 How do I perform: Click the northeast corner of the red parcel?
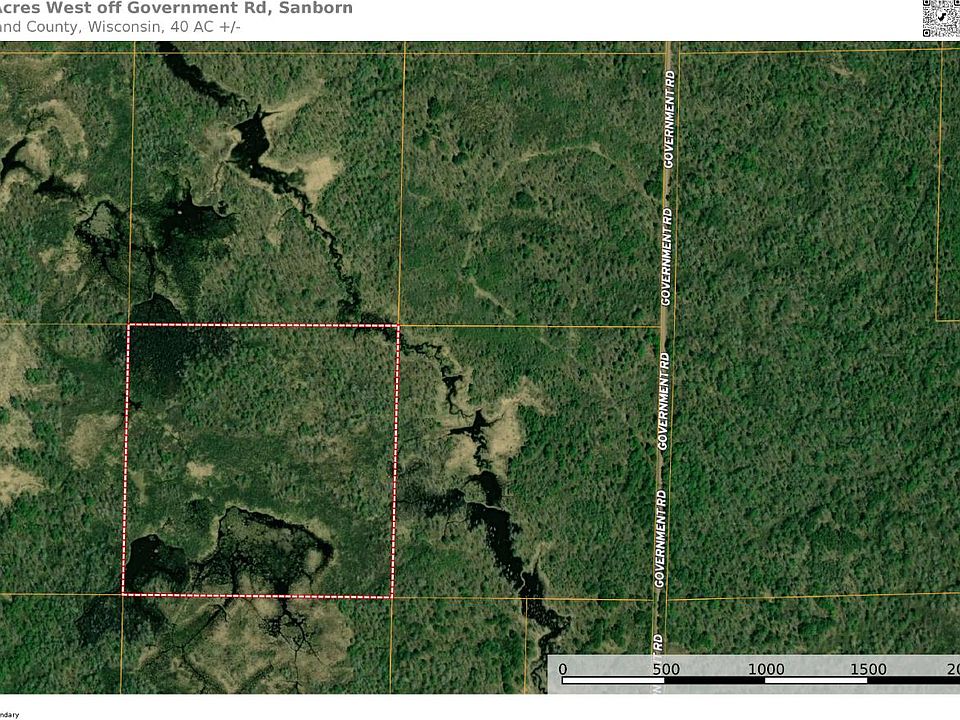398,326
